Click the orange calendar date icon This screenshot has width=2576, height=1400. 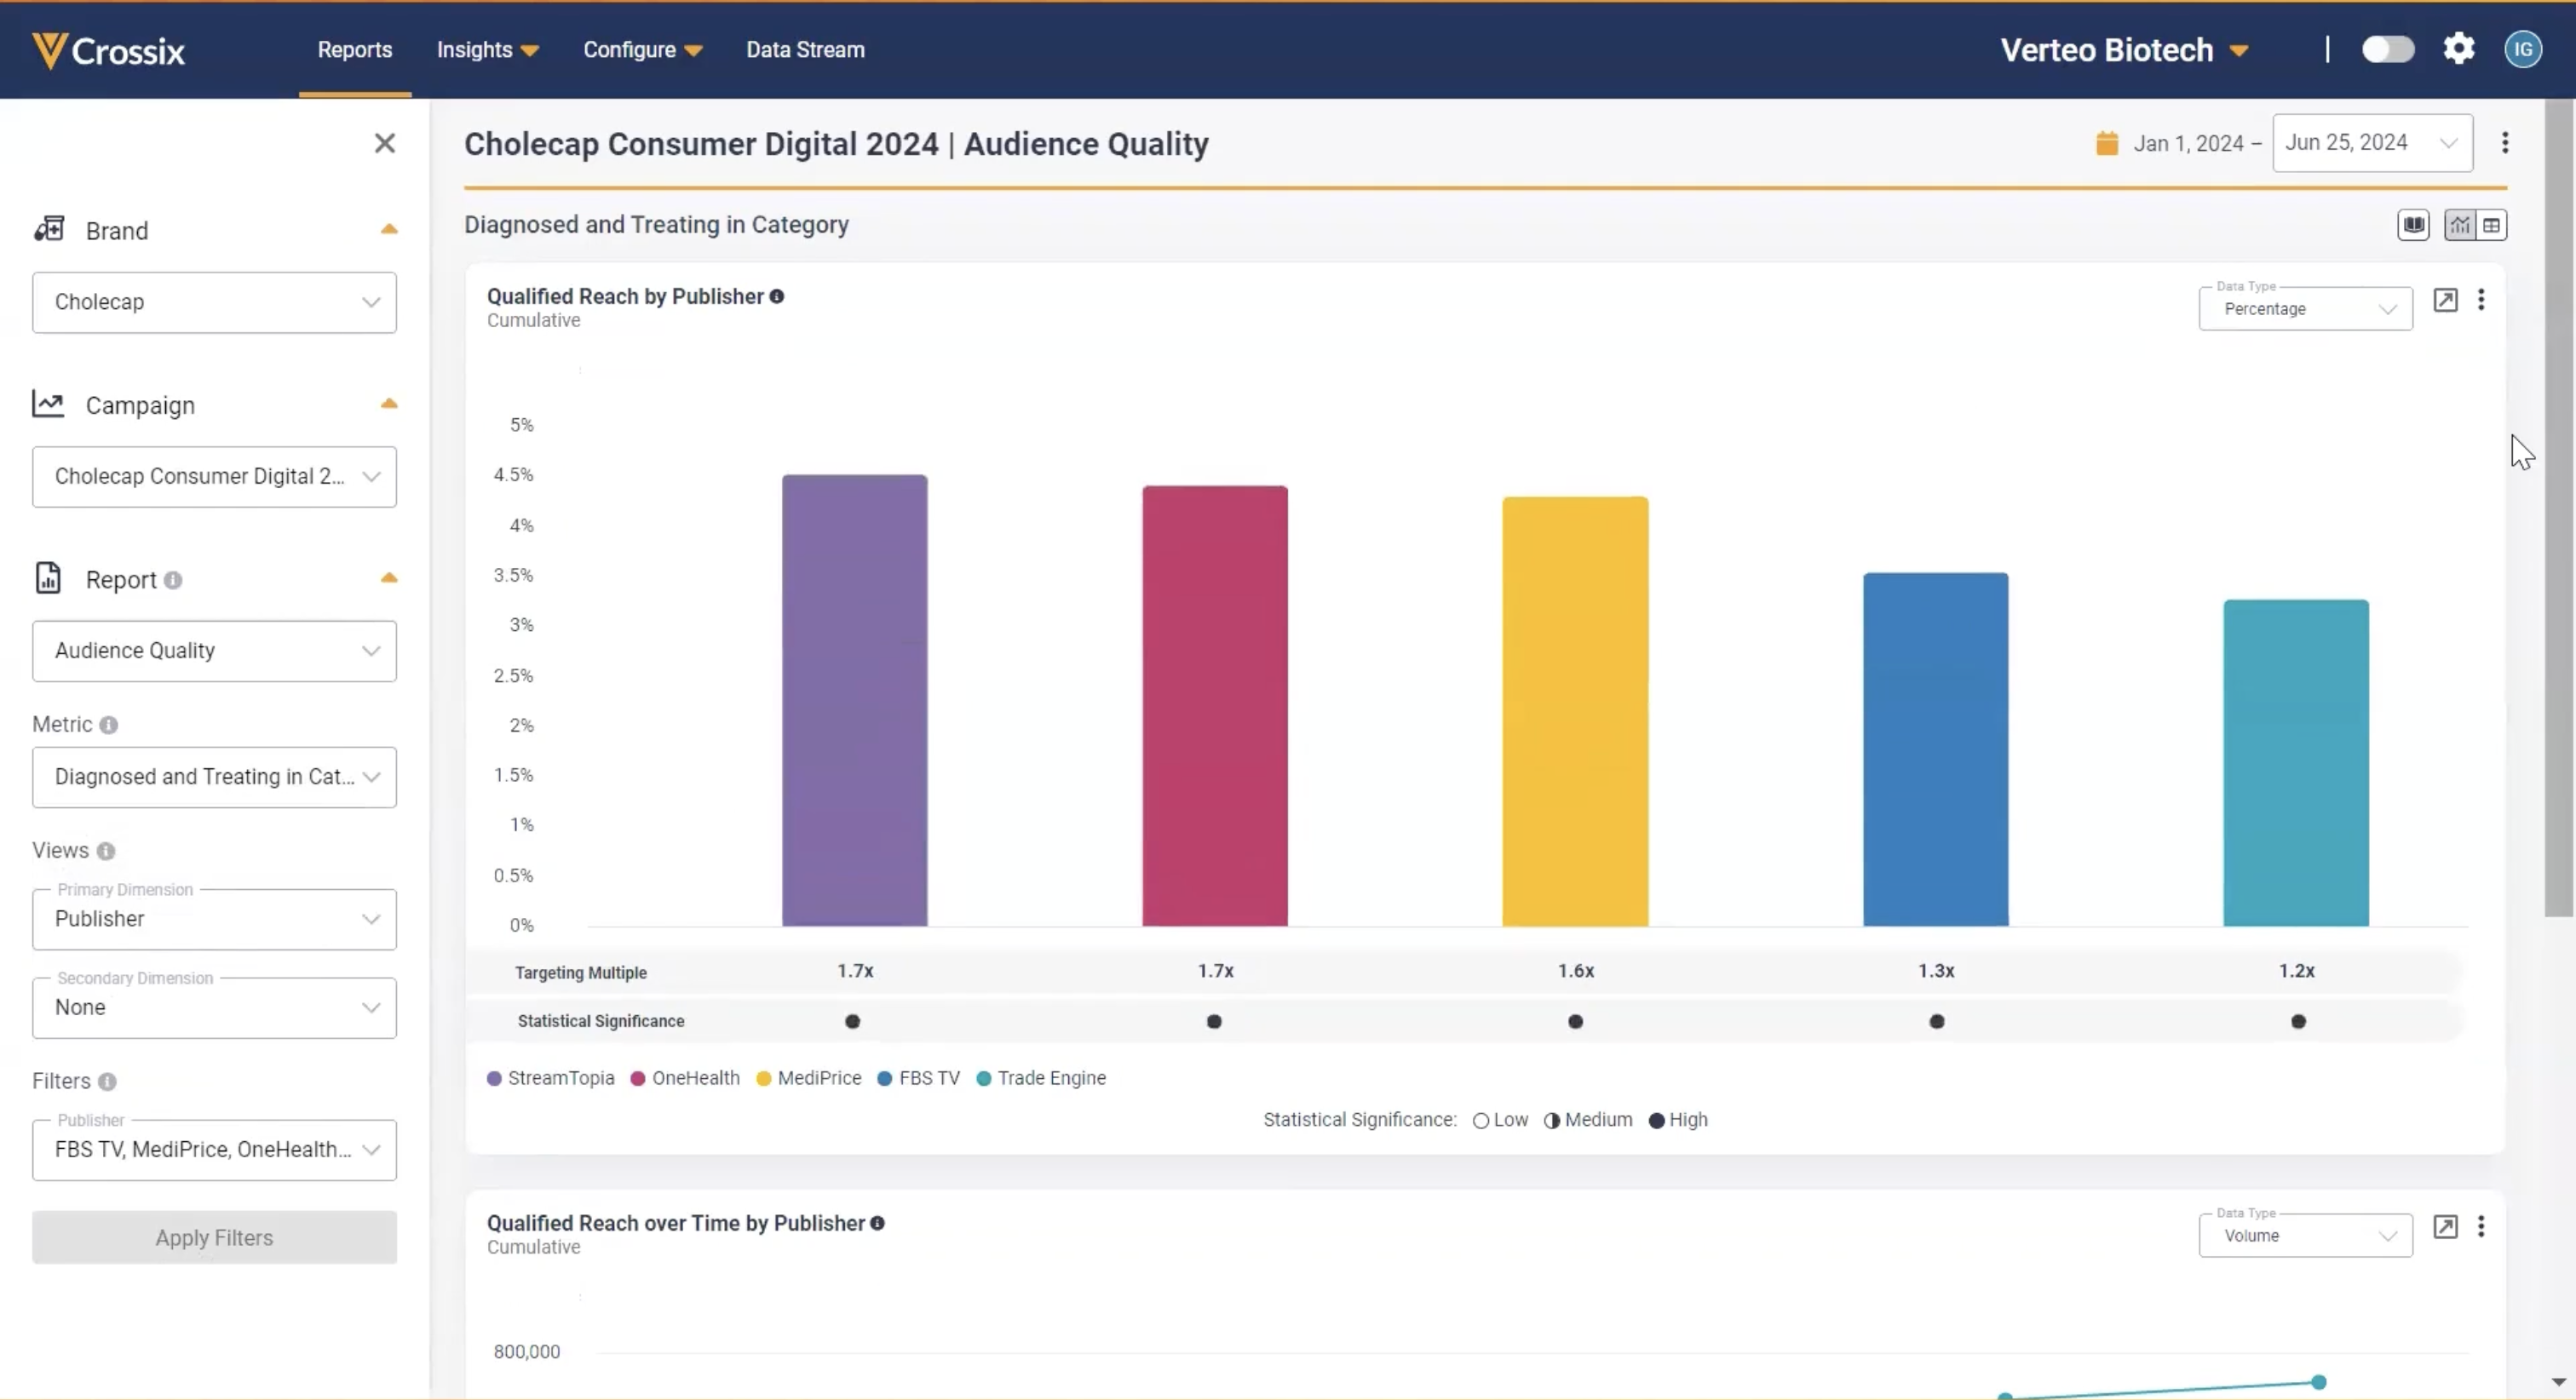coord(2106,144)
